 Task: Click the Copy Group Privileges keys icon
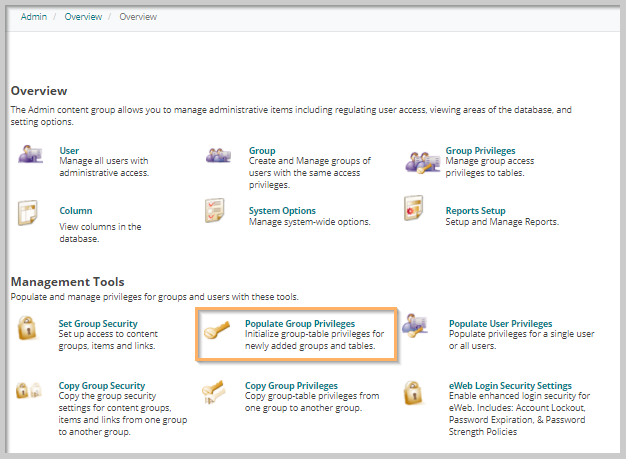tap(213, 392)
